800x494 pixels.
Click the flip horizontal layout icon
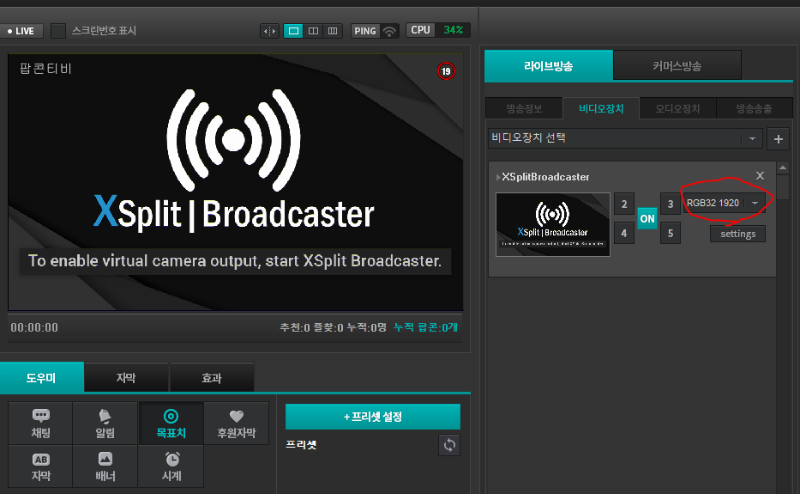point(269,31)
